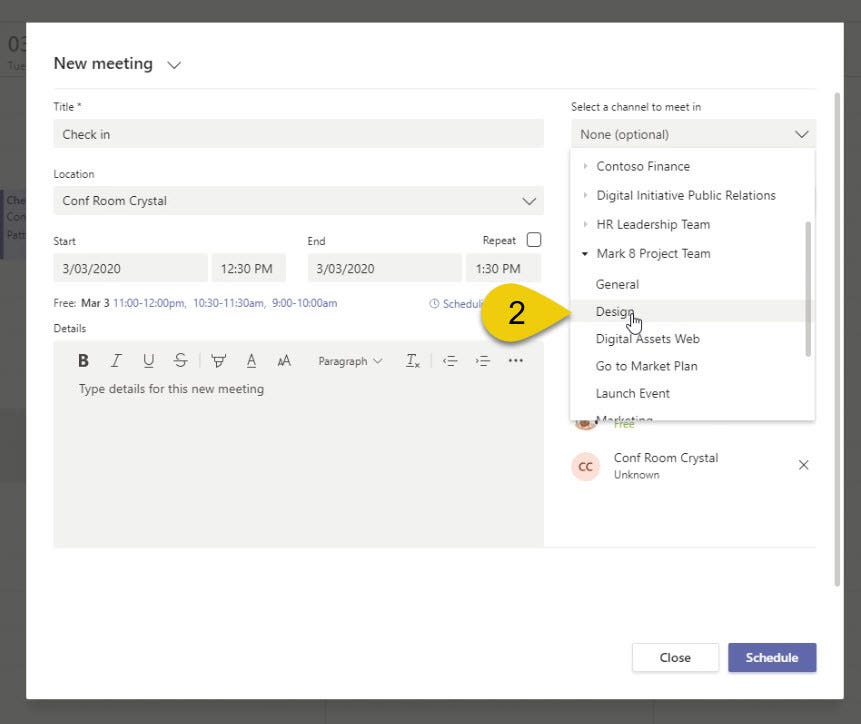This screenshot has width=861, height=724.
Task: Apply bold formatting in meeting details
Action: coord(83,360)
